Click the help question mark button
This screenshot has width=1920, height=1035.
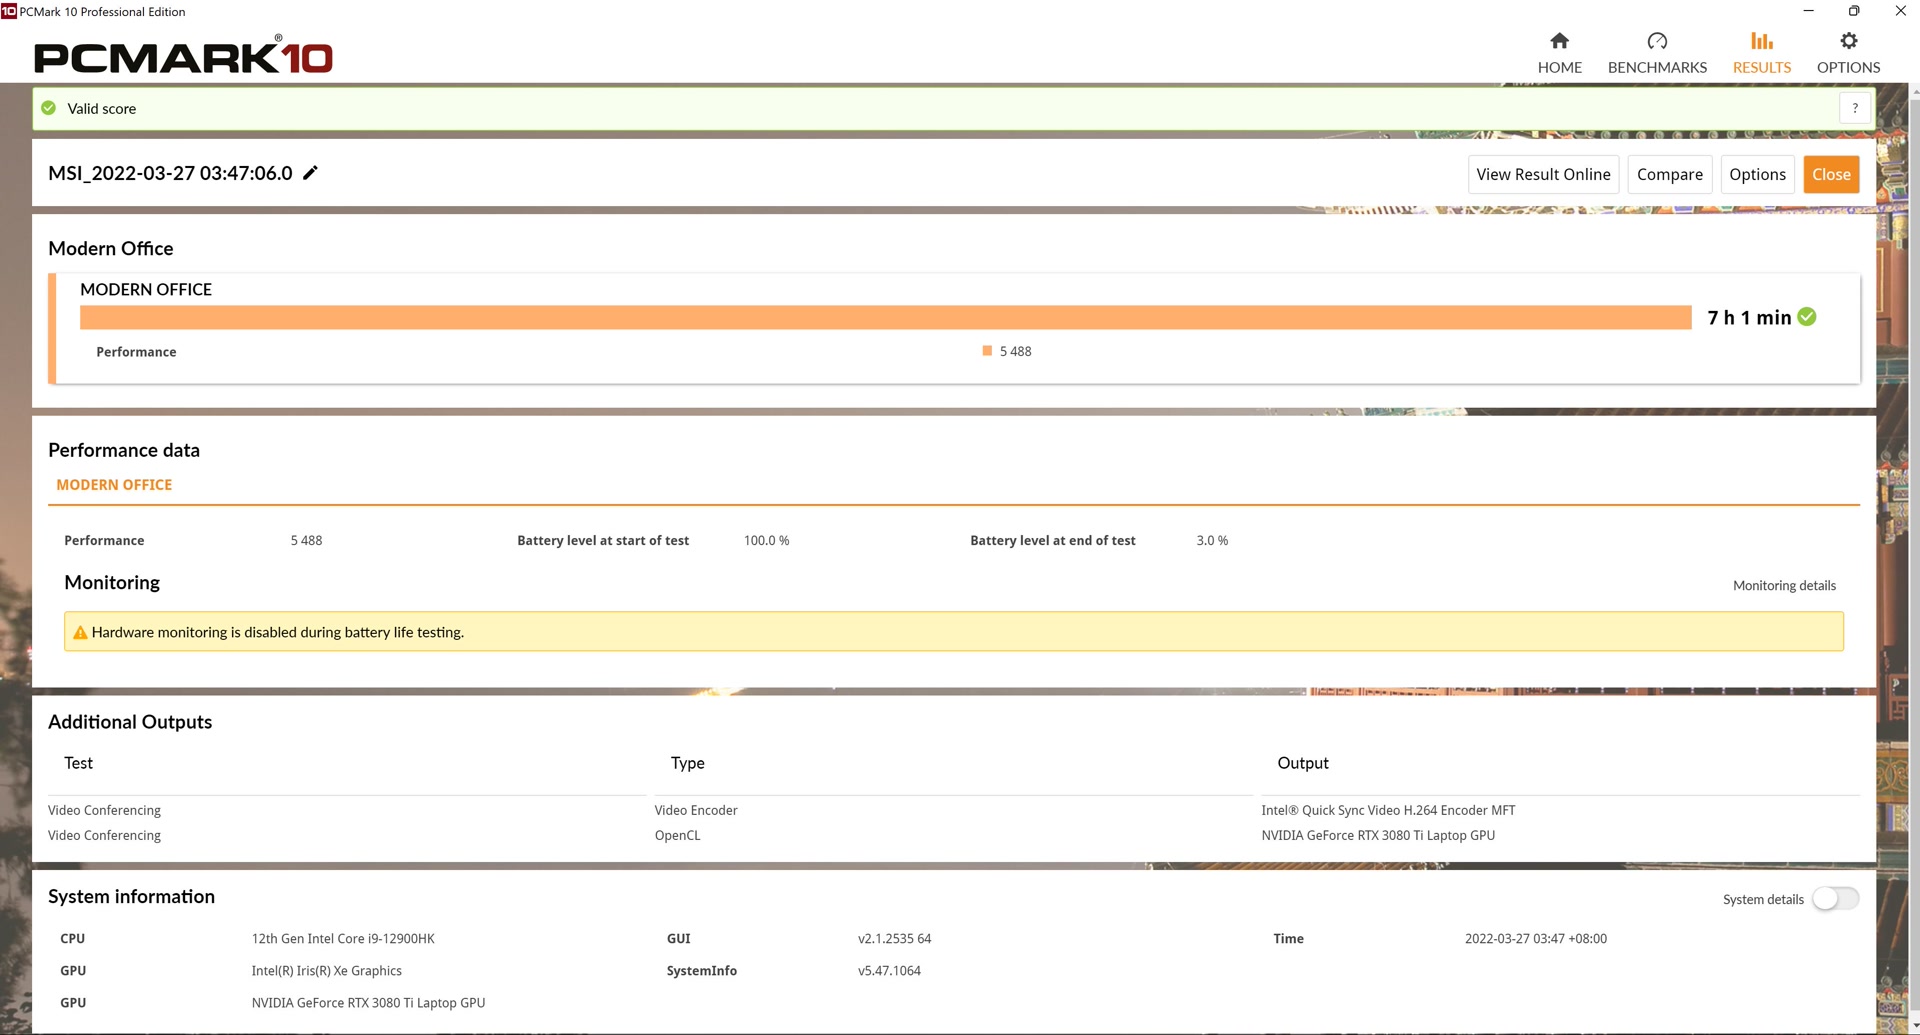(x=1855, y=108)
